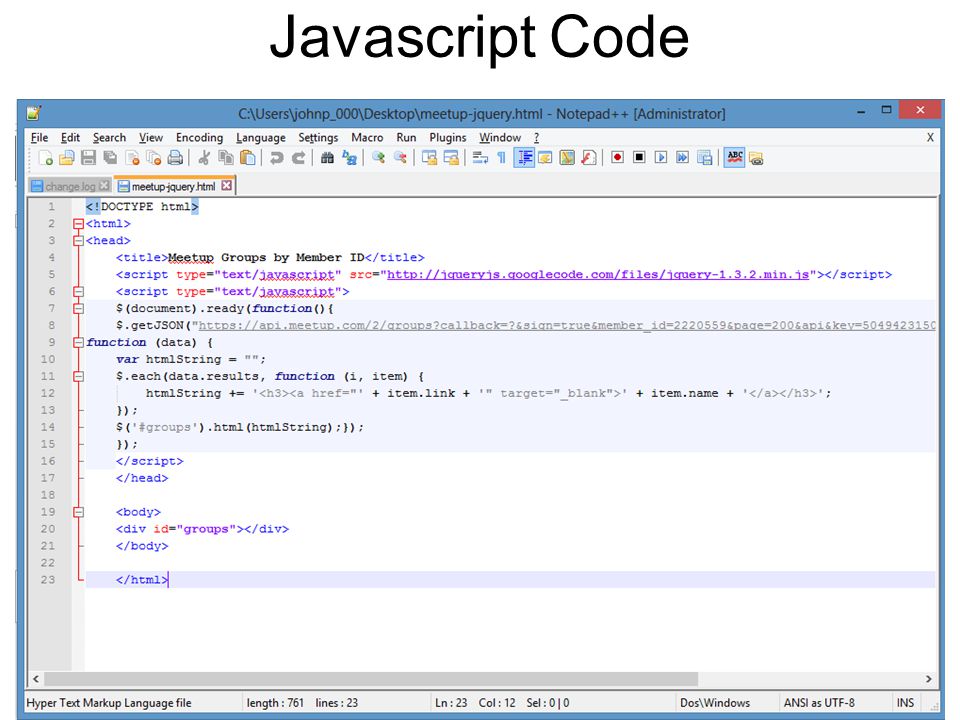960x720 pixels.
Task: Toggle show all characters pilcrow icon
Action: 501,158
